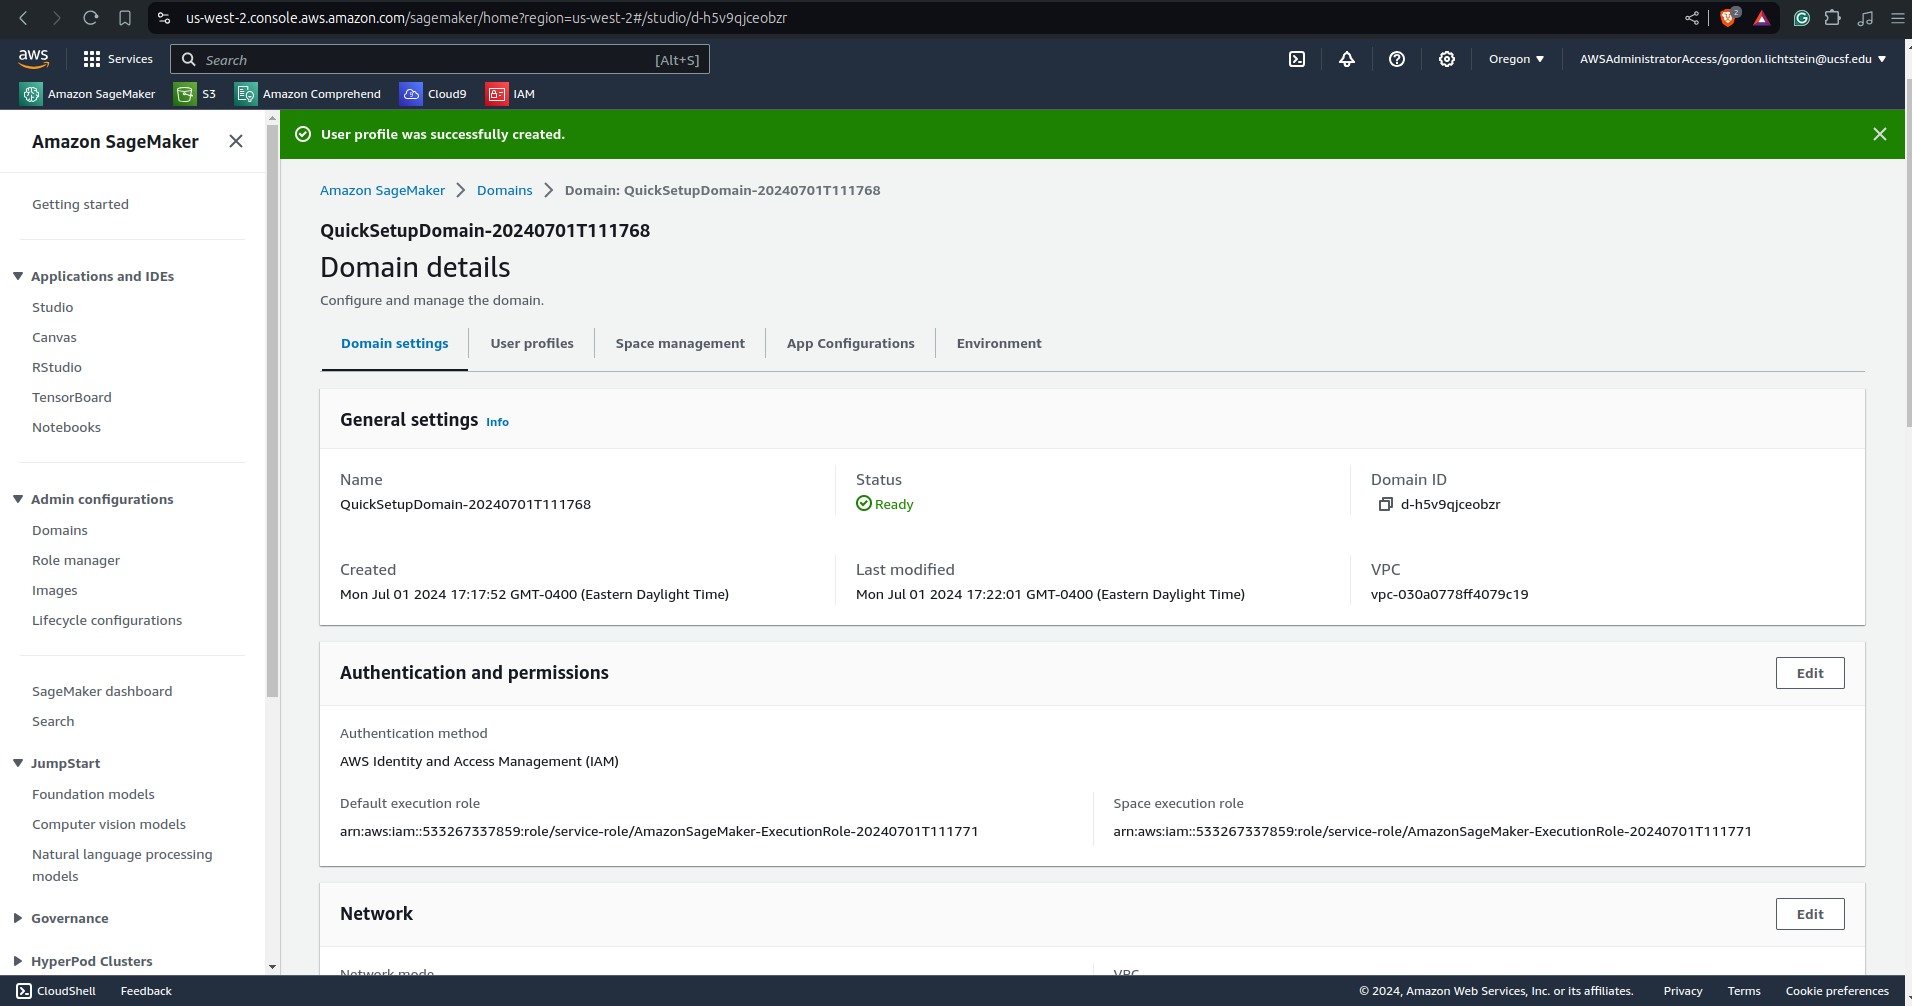This screenshot has height=1006, width=1912.
Task: Expand HyperPod Clusters section
Action: coord(18,961)
